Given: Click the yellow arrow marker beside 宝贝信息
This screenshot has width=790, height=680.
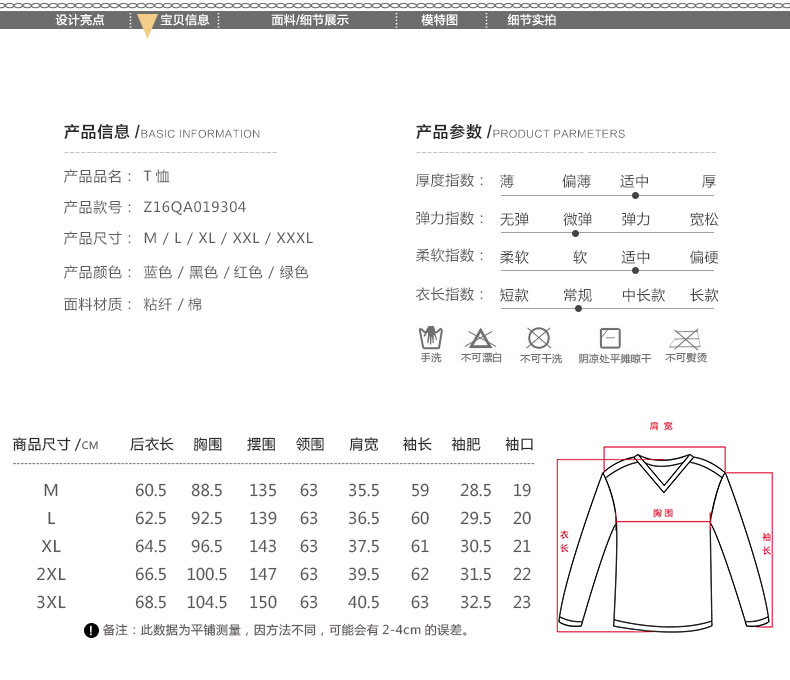Looking at the screenshot, I should point(147,26).
